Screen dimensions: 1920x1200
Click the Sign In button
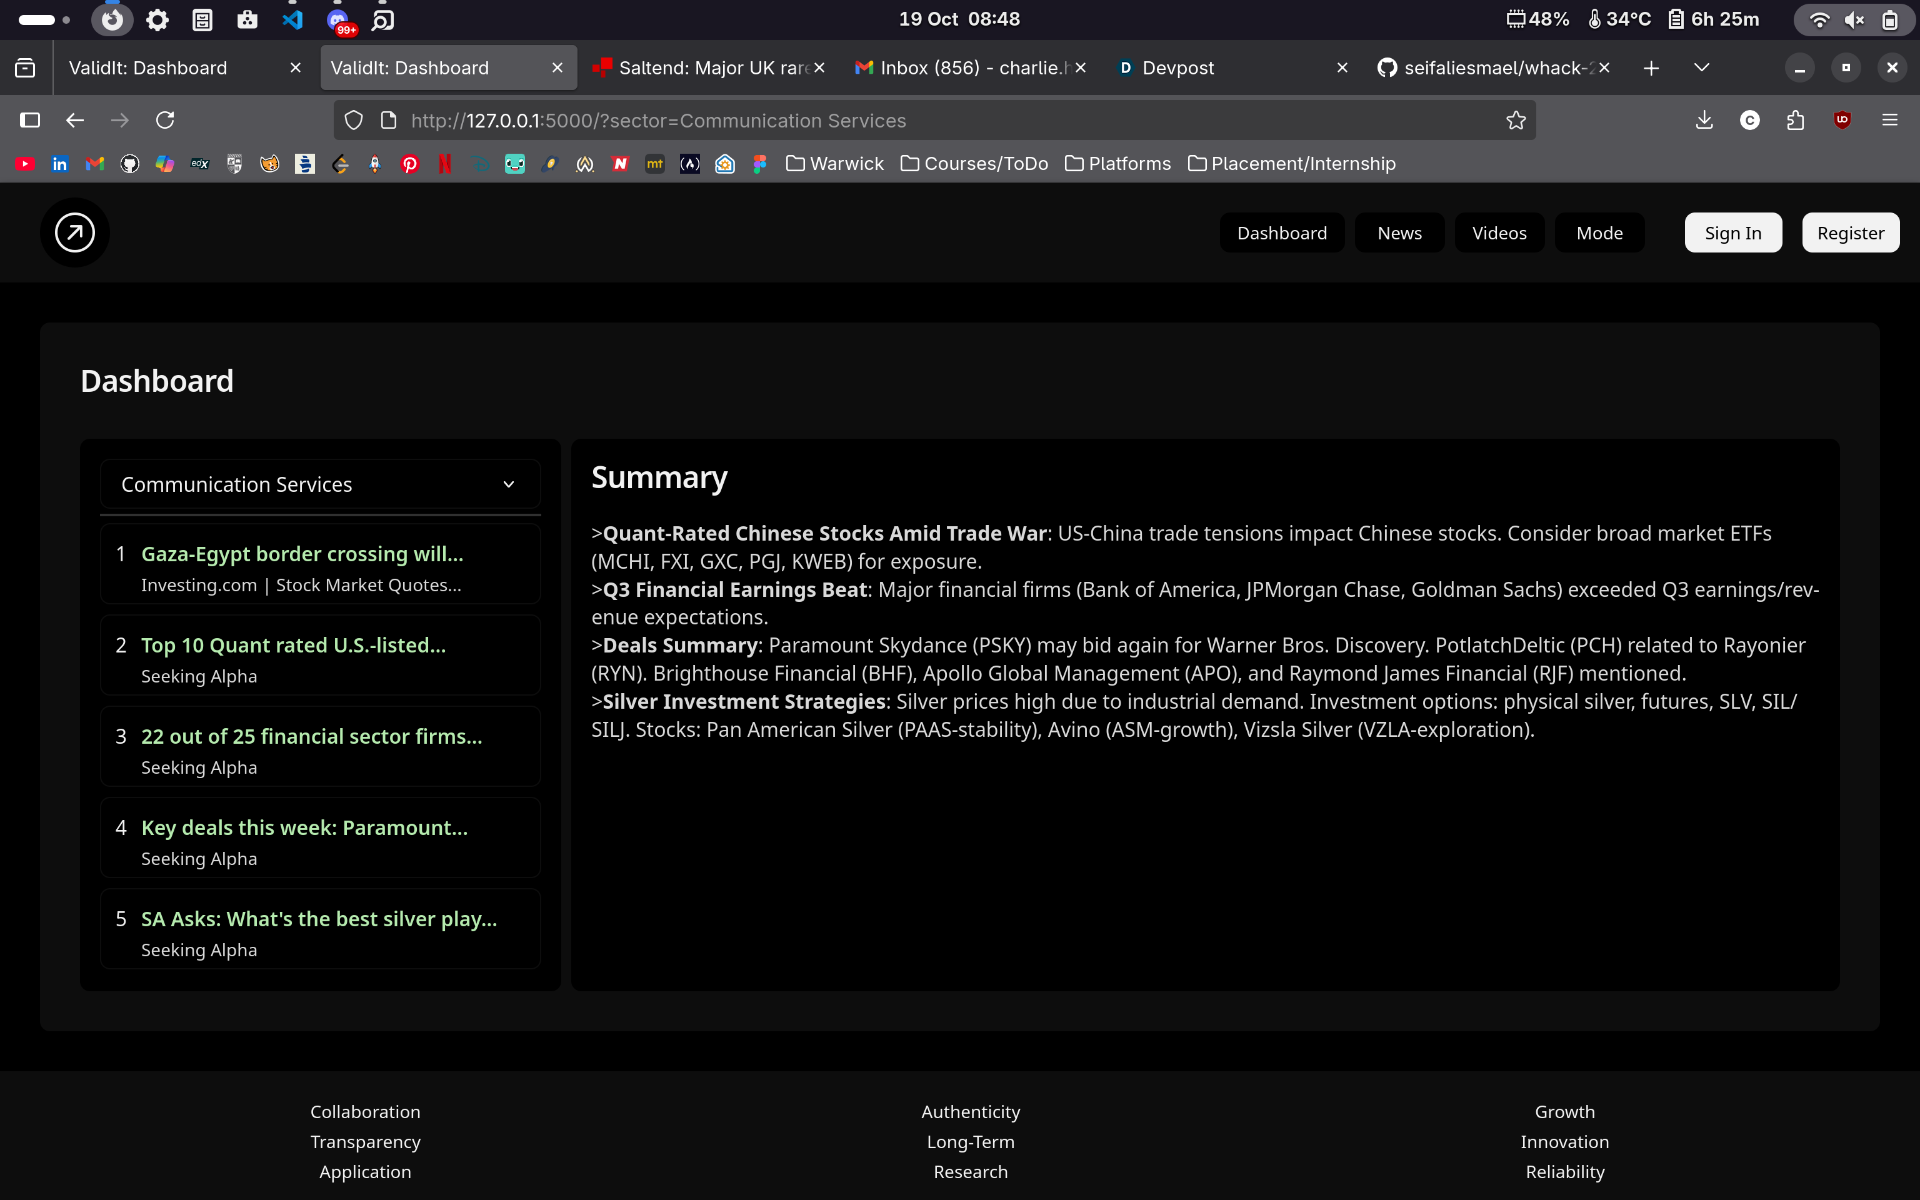[1732, 233]
